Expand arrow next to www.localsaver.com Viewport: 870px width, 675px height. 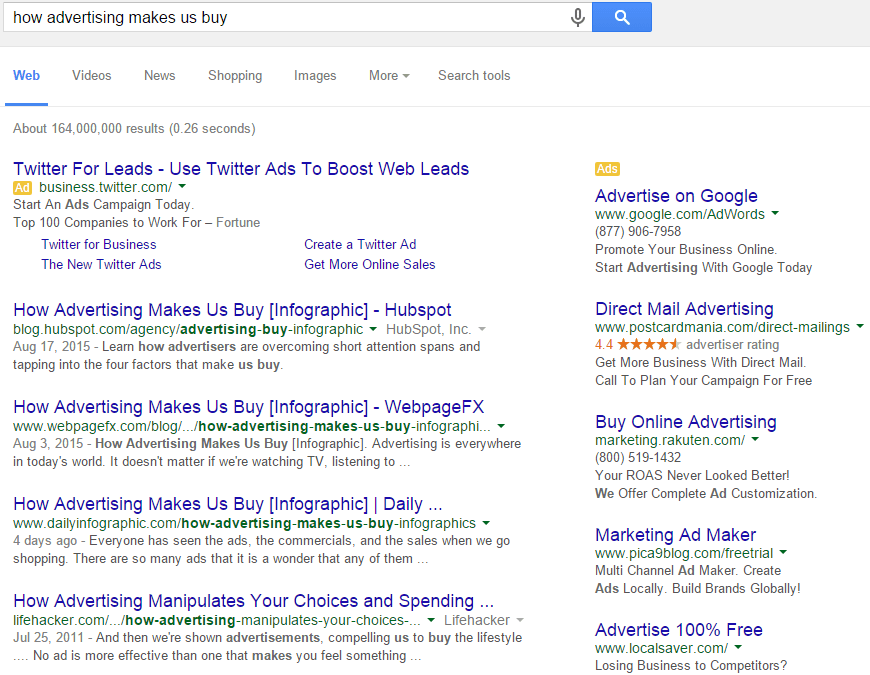pos(738,647)
